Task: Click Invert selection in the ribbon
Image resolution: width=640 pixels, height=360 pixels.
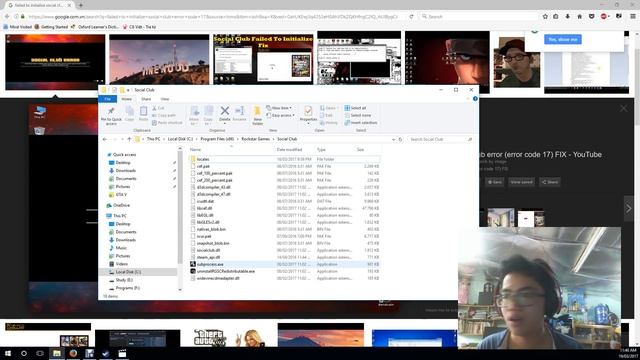Action: coord(361,123)
